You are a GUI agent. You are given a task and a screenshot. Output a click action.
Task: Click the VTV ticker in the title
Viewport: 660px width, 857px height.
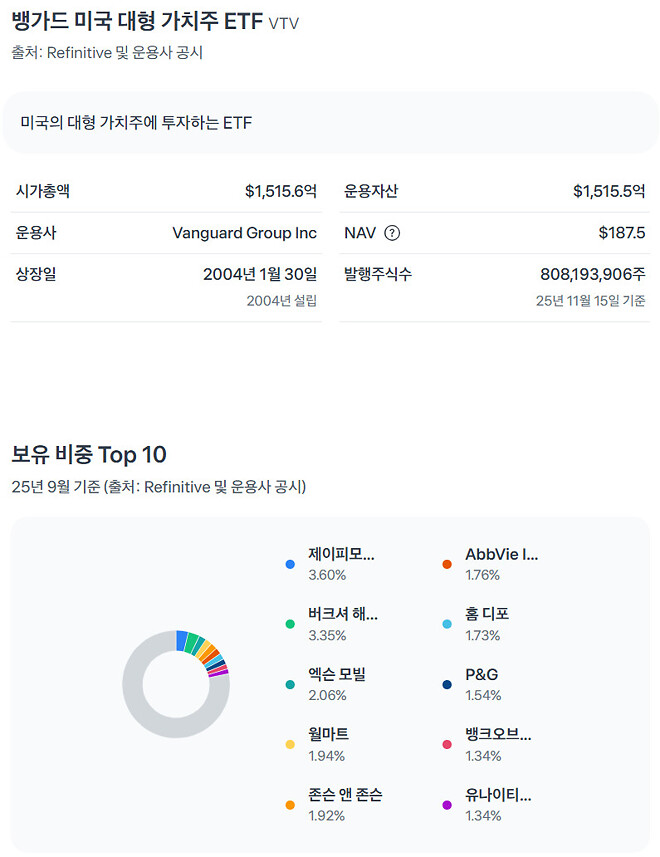pyautogui.click(x=284, y=23)
